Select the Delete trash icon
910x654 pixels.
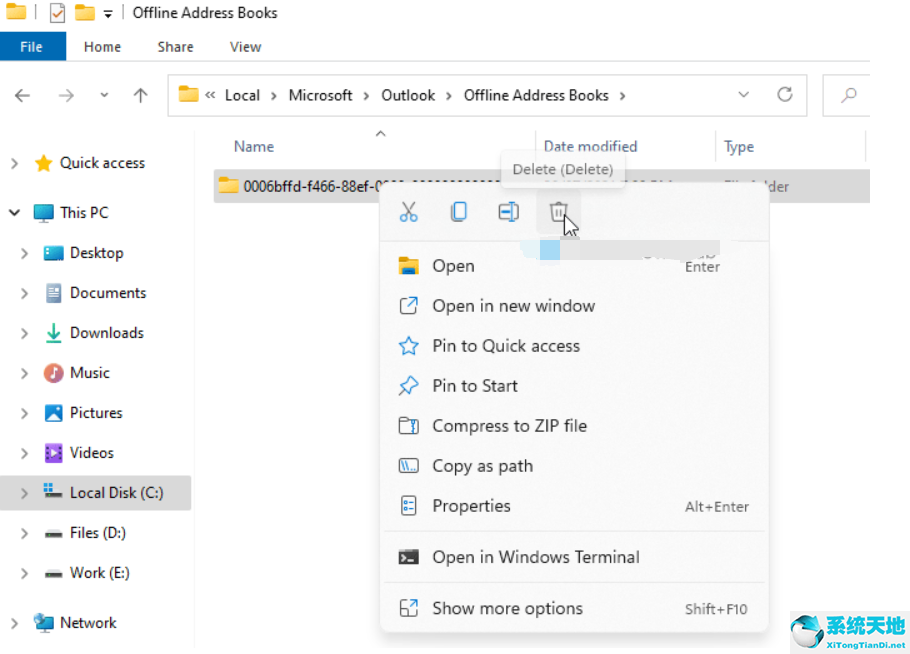[x=558, y=212]
